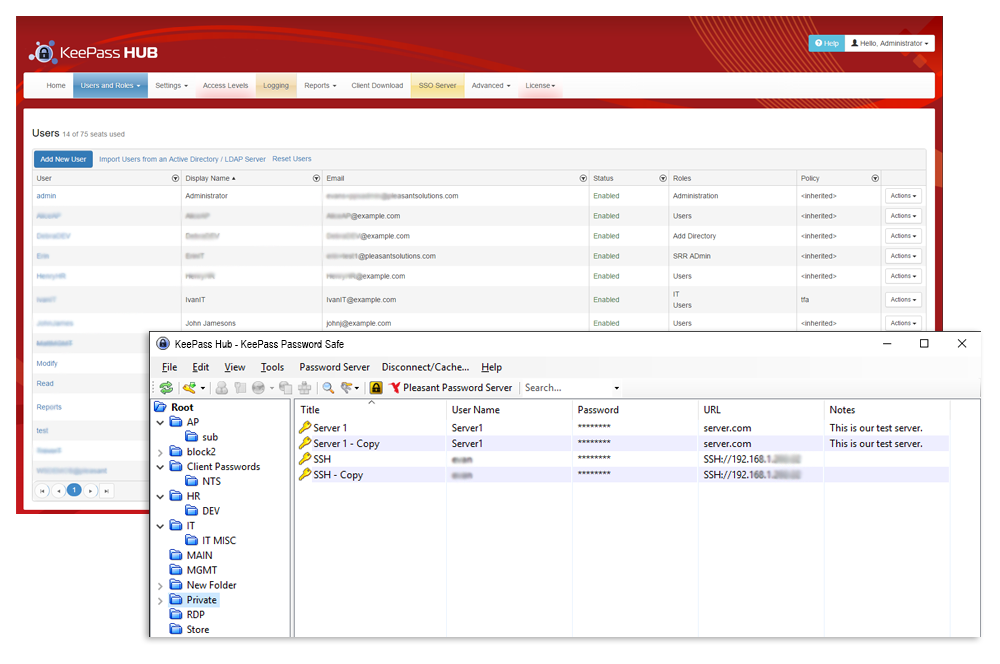
Task: Click Add New User button
Action: tap(63, 159)
